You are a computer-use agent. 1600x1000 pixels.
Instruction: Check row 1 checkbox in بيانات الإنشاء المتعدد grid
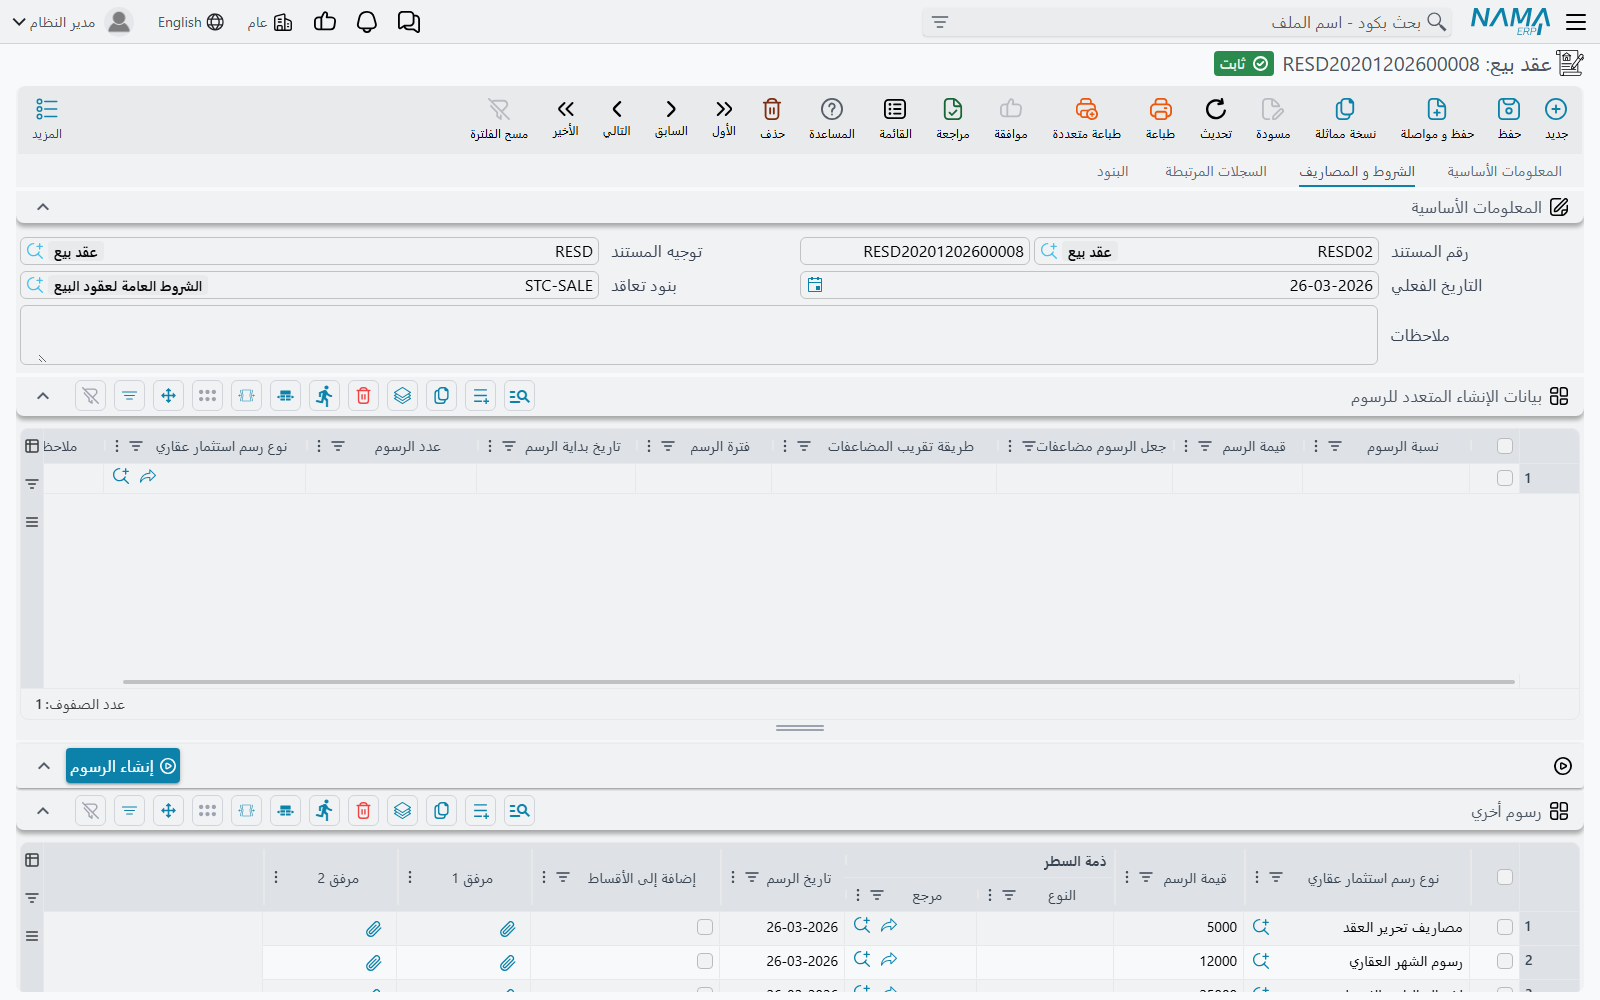(x=1505, y=478)
